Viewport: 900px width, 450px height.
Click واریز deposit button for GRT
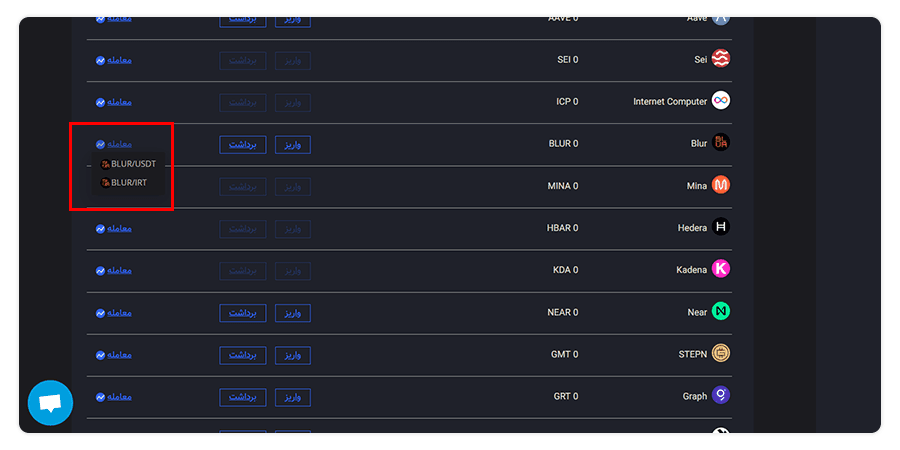pyautogui.click(x=293, y=397)
